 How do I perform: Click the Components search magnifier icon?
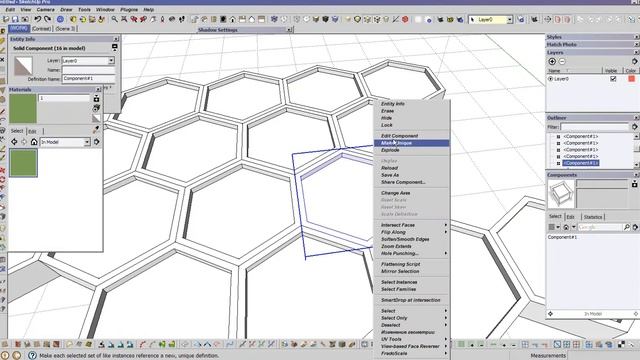[x=627, y=227]
